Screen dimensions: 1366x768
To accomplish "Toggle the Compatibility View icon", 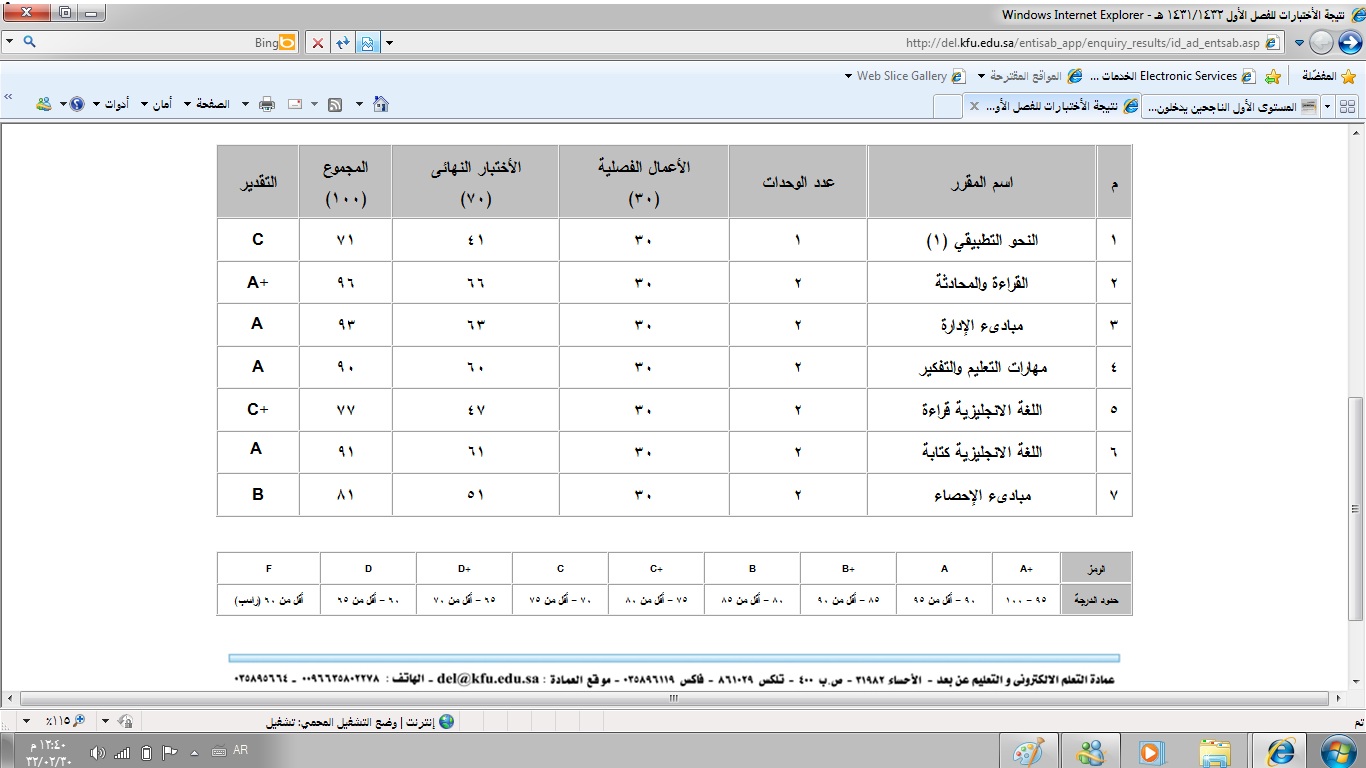I will click(367, 43).
